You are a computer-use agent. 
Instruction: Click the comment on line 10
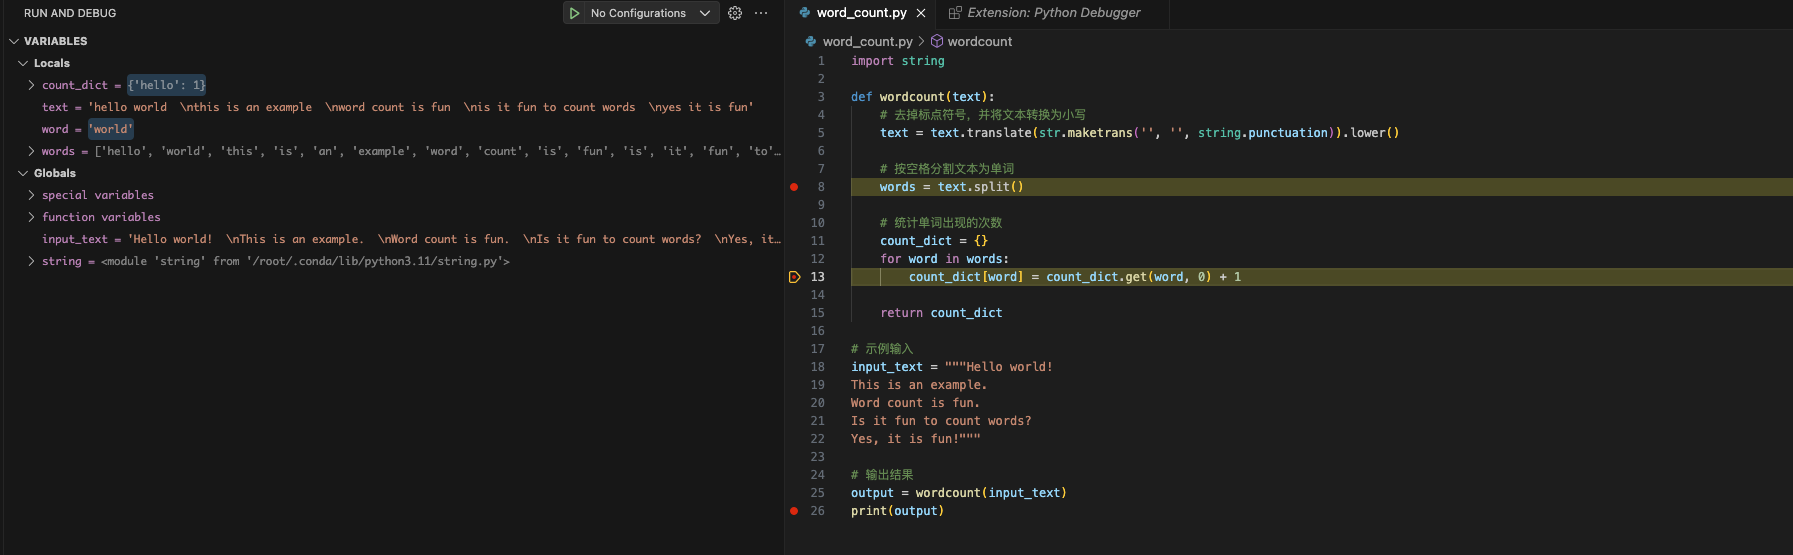tap(940, 223)
